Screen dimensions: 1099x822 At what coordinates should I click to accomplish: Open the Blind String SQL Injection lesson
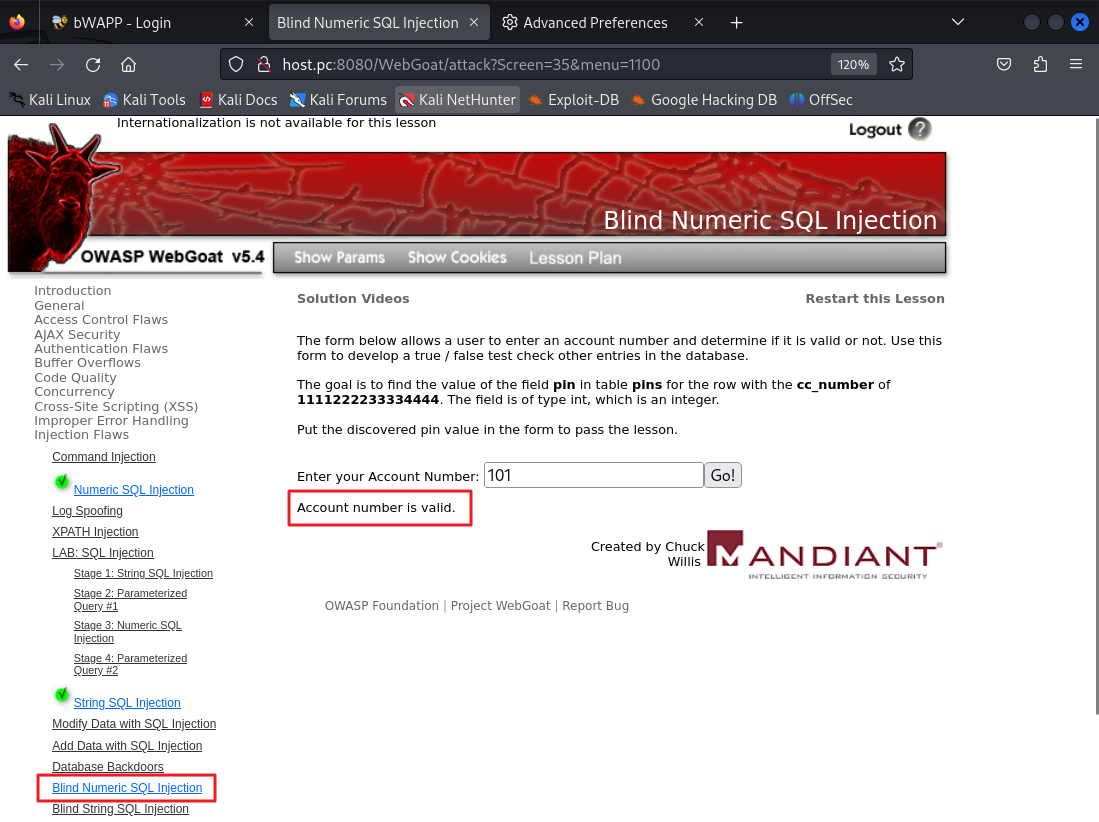[x=120, y=809]
